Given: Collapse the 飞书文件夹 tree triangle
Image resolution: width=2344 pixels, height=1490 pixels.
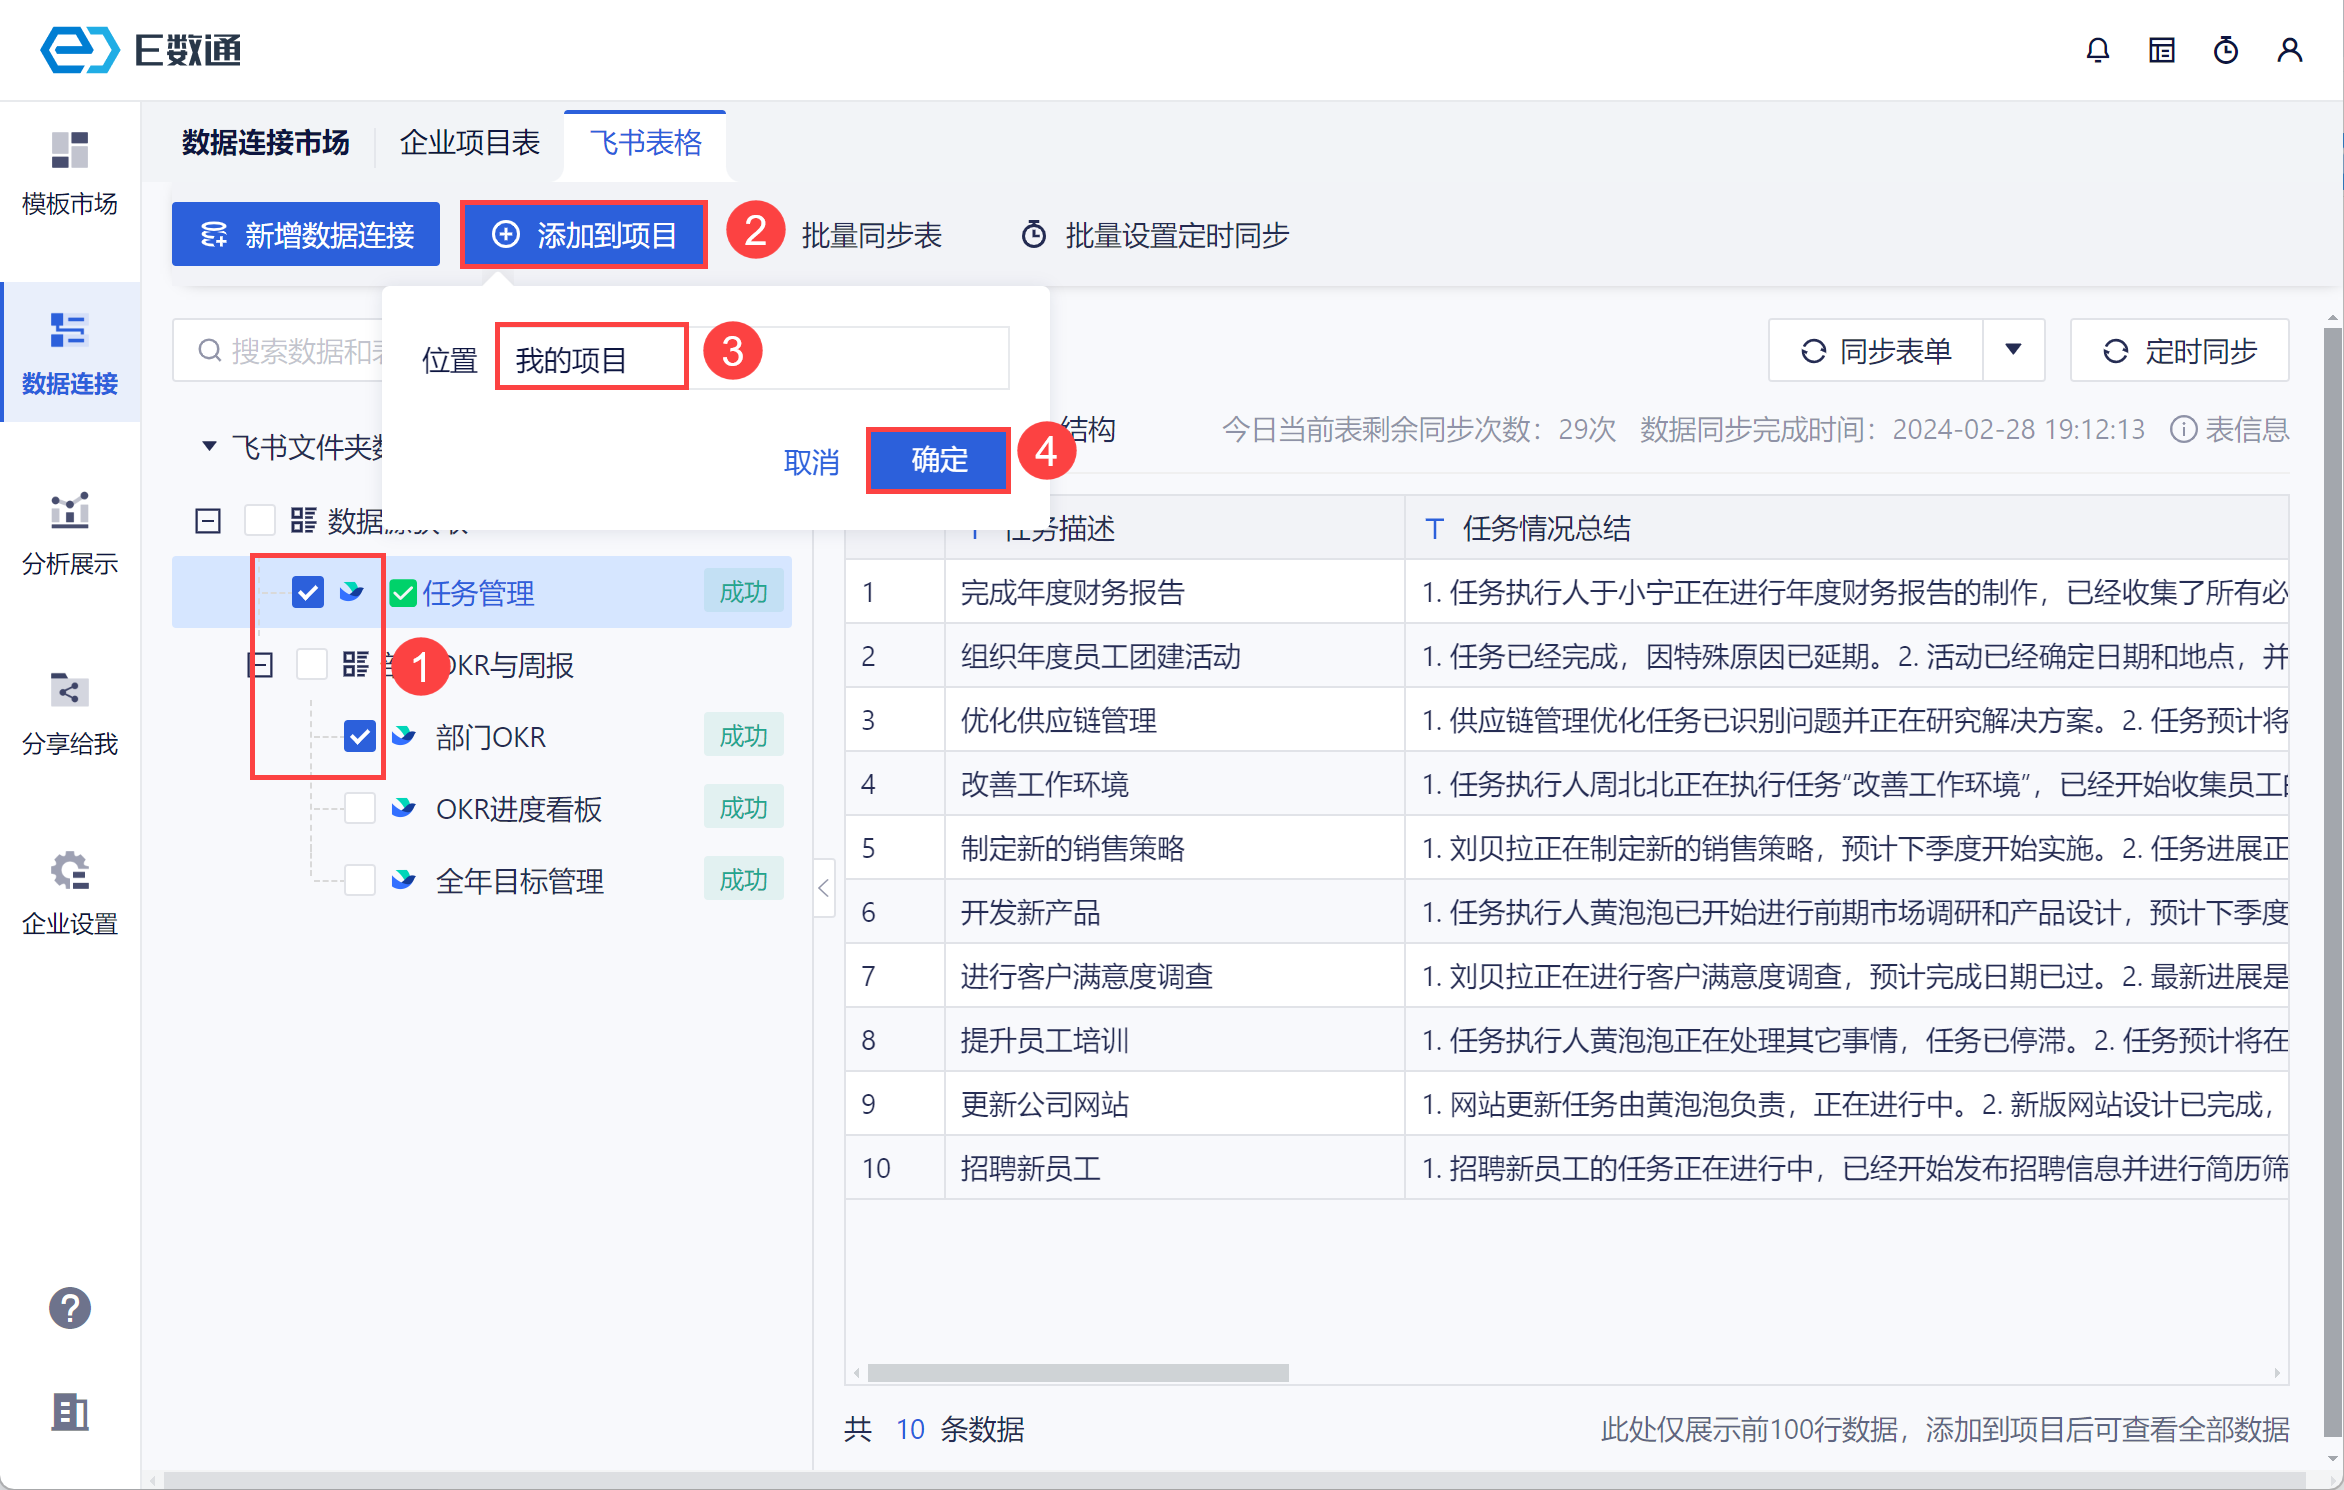Looking at the screenshot, I should (x=208, y=446).
